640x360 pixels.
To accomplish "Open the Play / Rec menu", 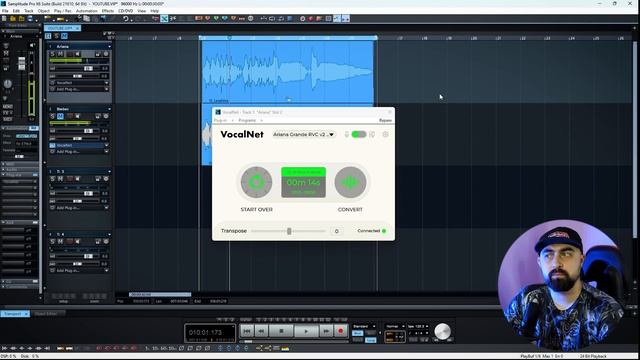I will pyautogui.click(x=63, y=11).
